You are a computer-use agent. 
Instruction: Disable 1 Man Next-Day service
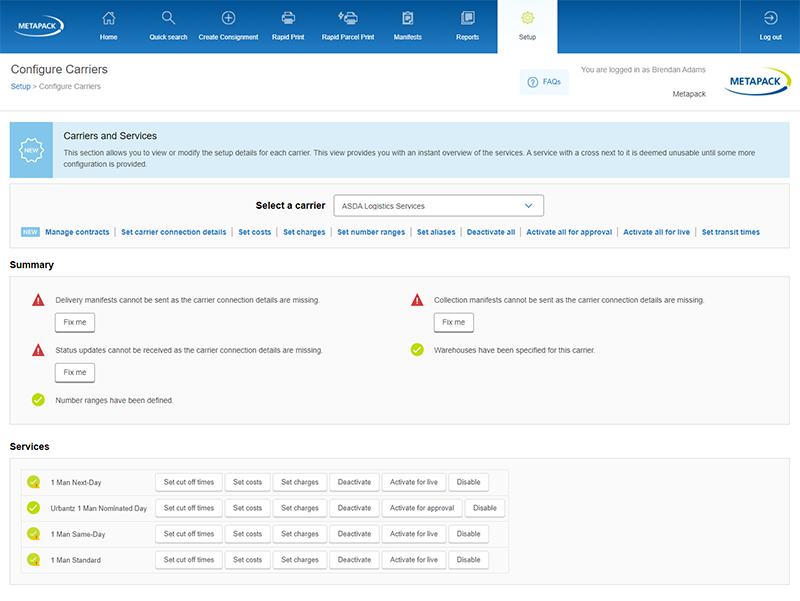[x=468, y=482]
